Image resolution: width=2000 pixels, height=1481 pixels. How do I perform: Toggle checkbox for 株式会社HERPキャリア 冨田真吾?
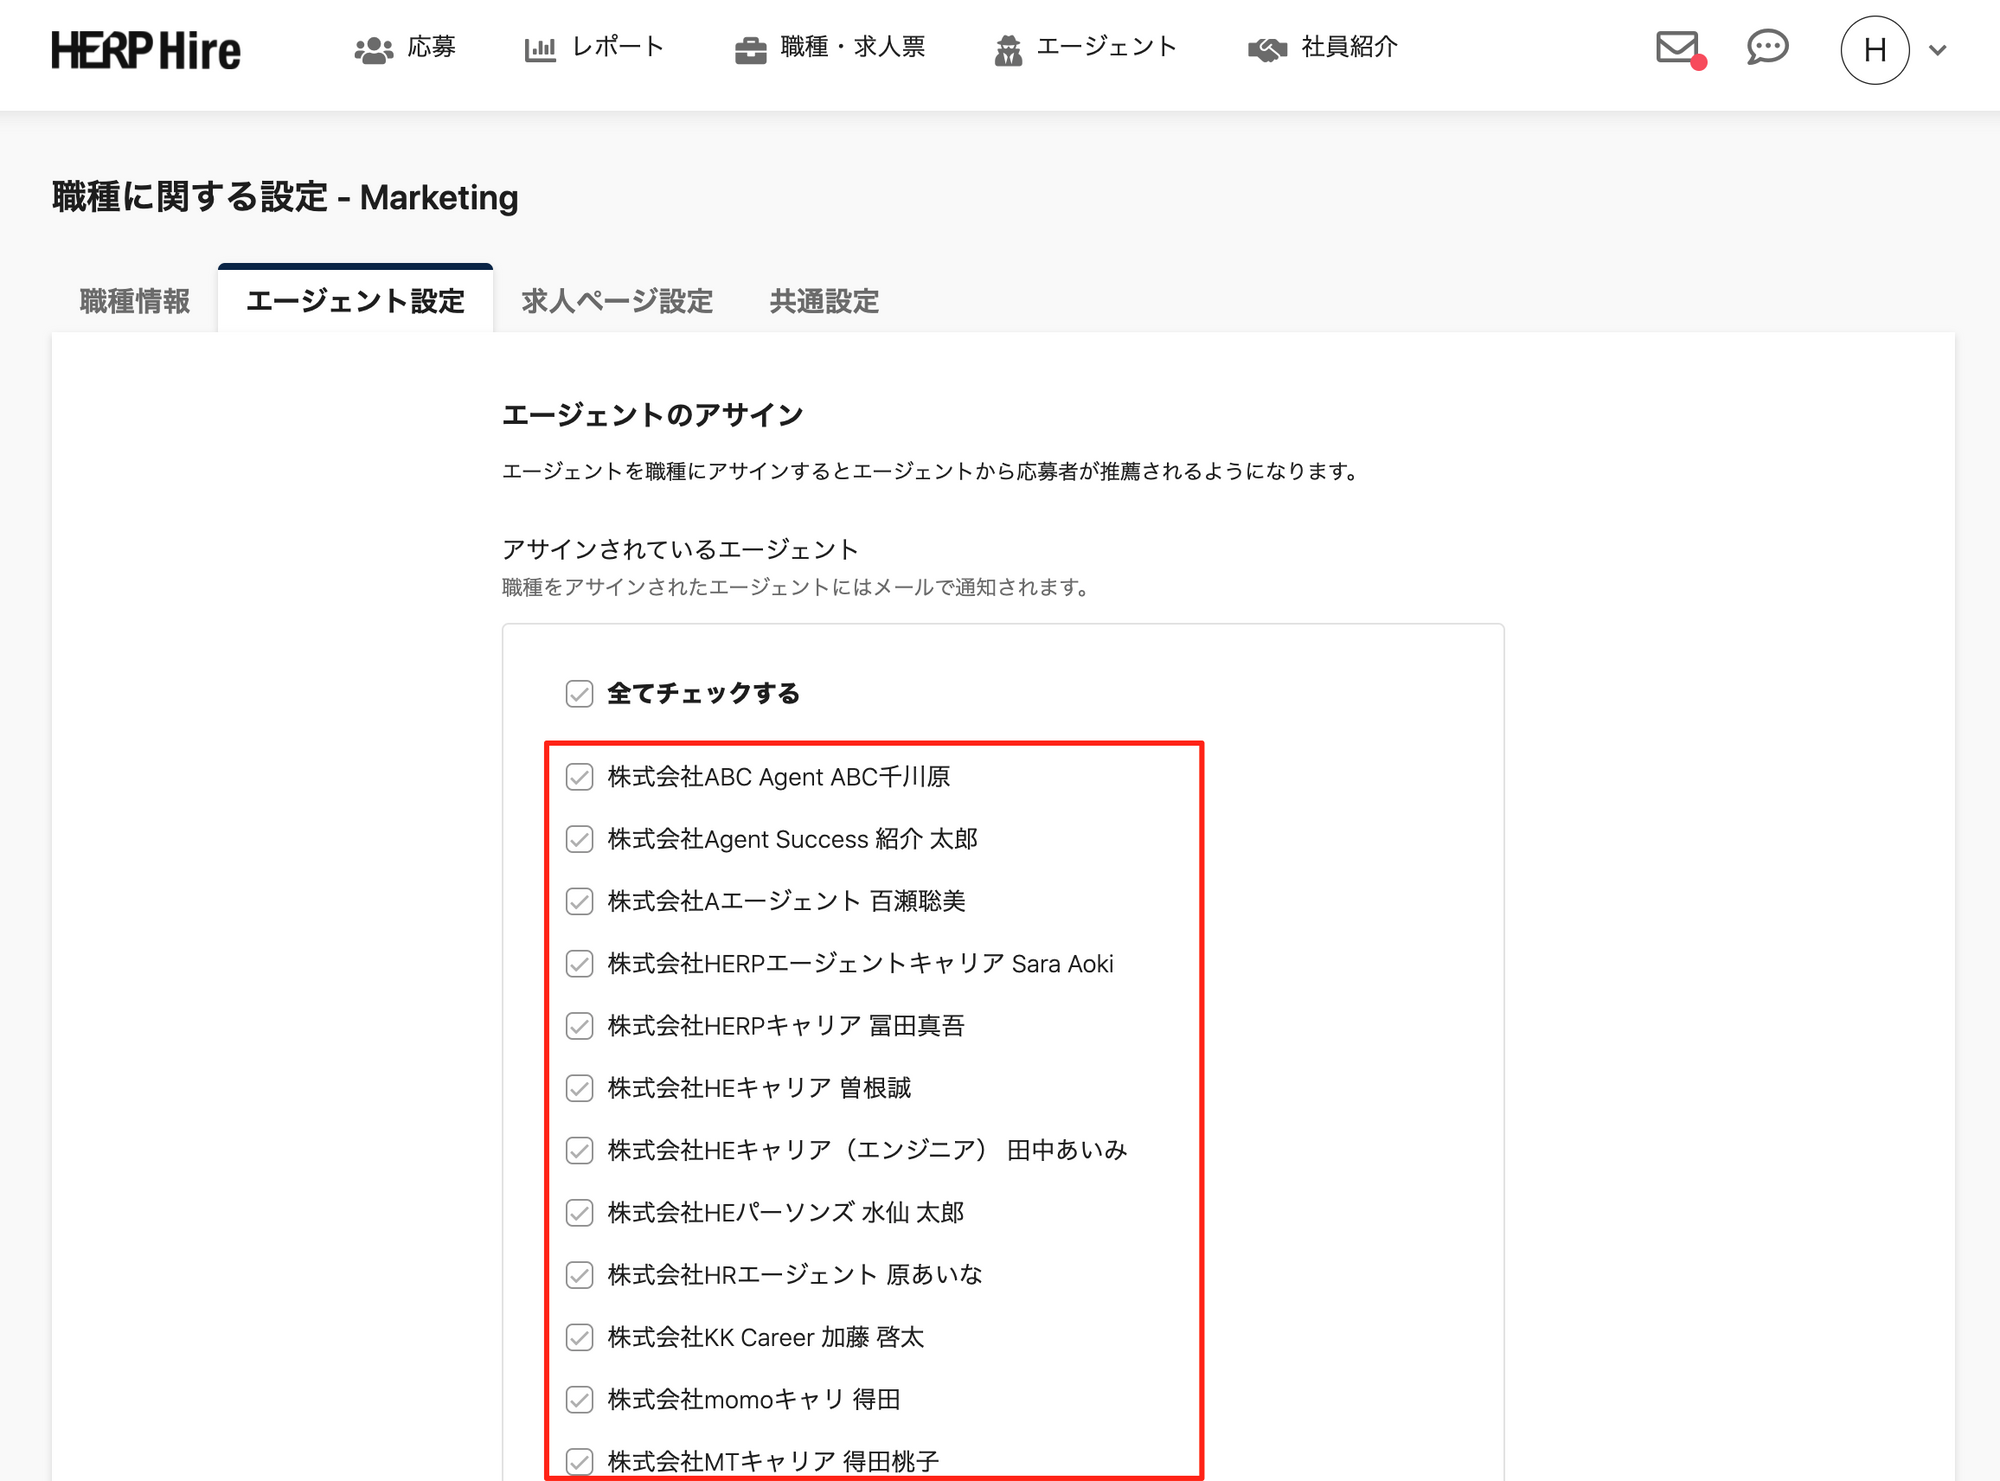click(580, 1026)
